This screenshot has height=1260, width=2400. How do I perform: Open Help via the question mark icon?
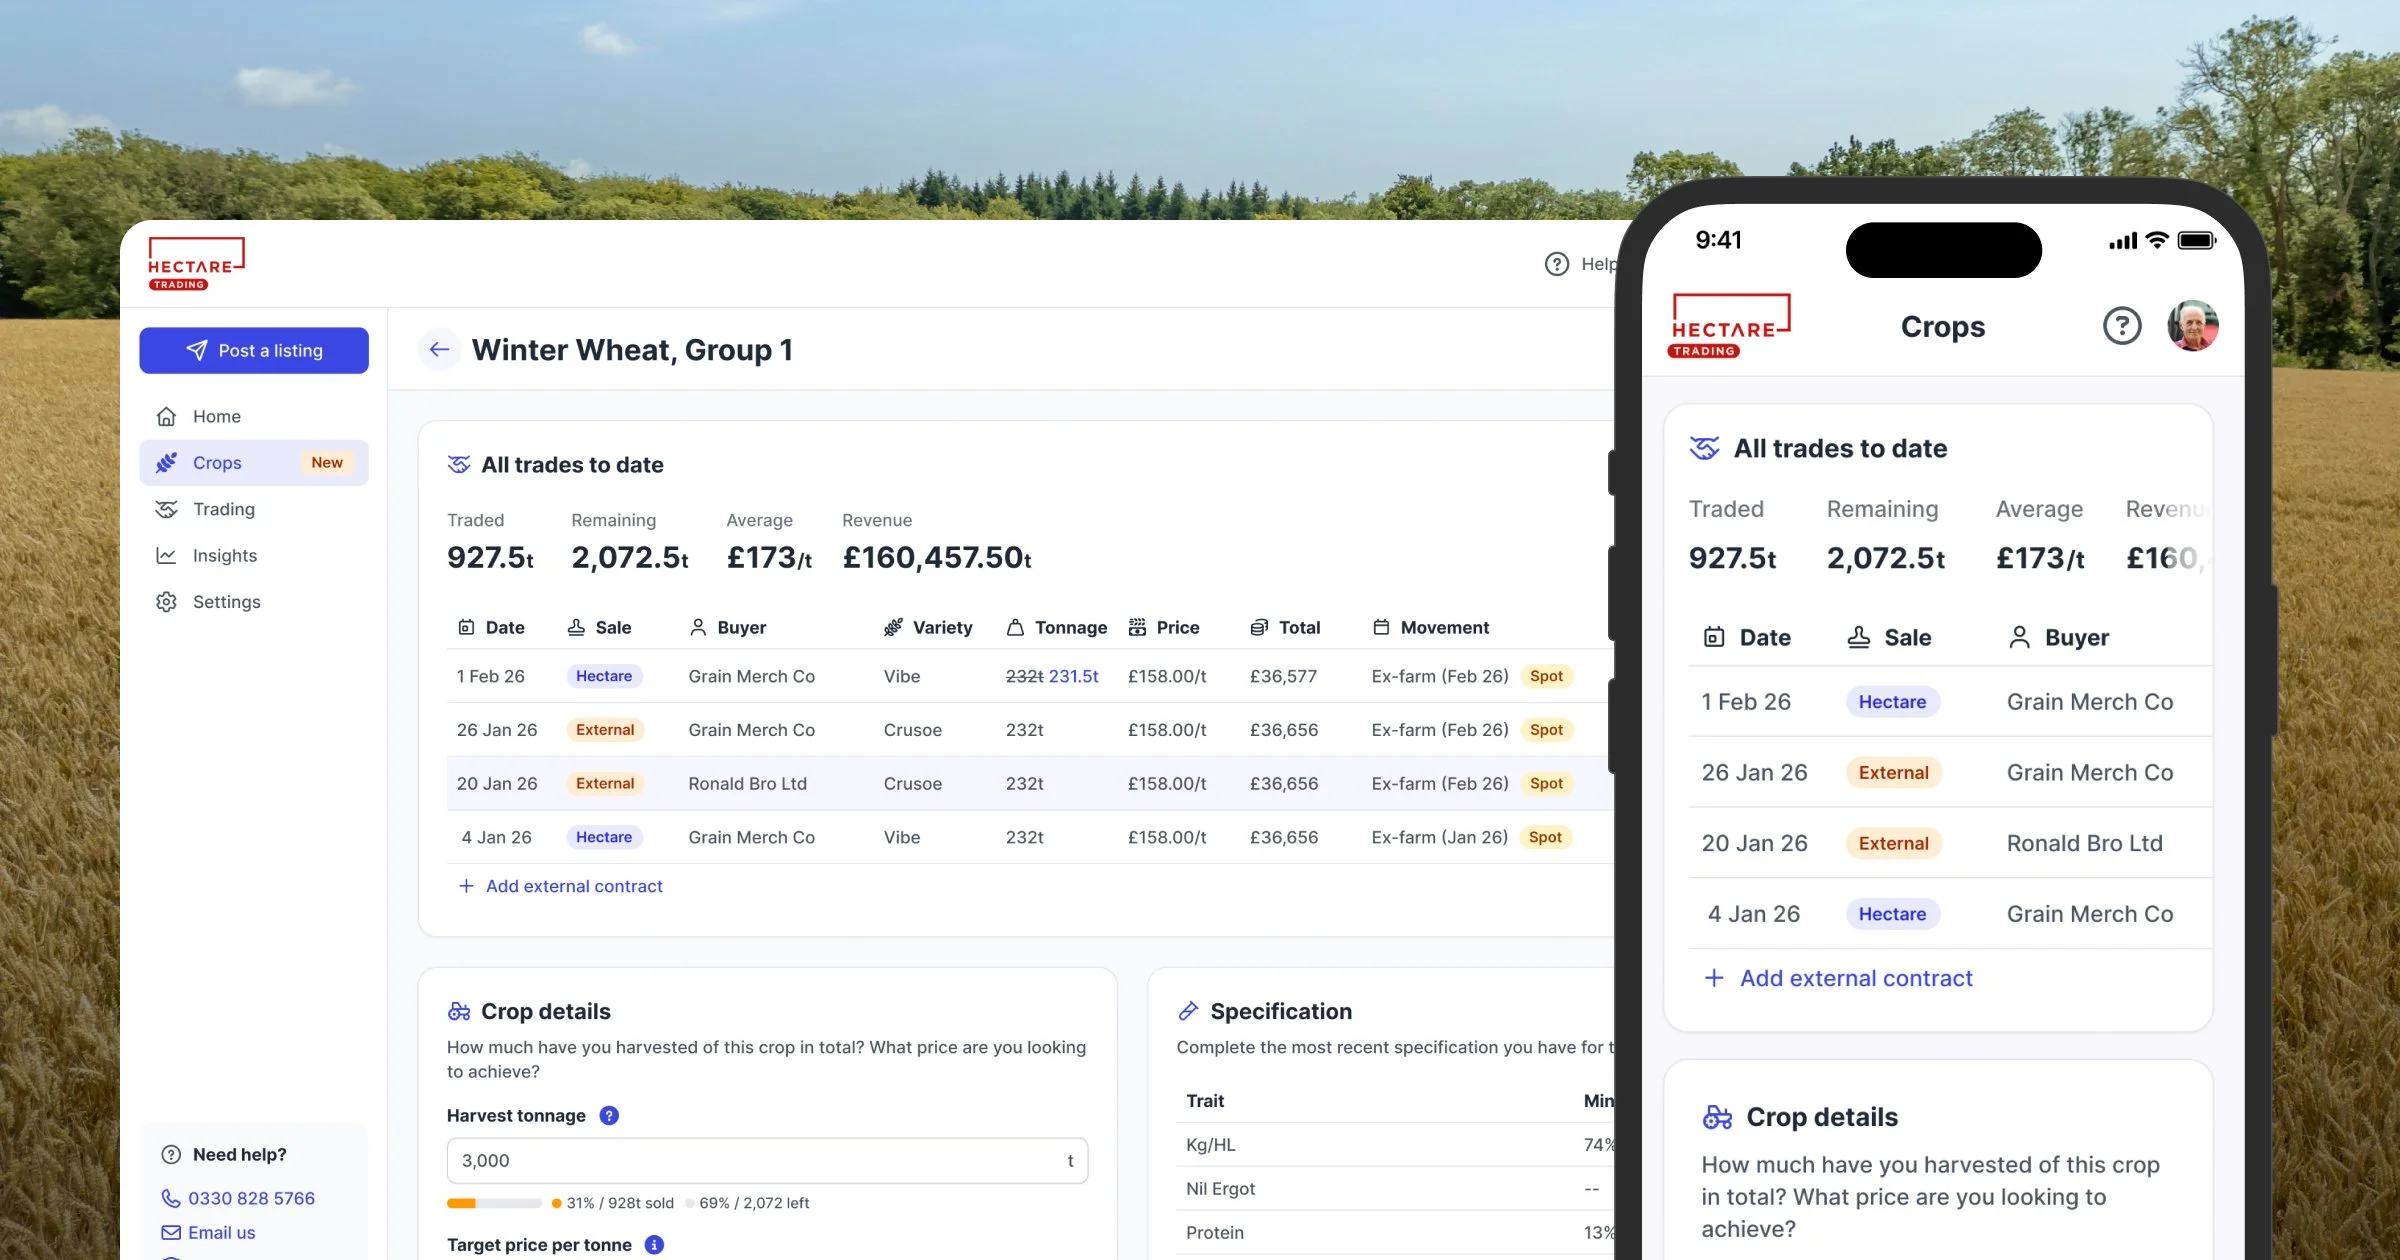[1557, 263]
